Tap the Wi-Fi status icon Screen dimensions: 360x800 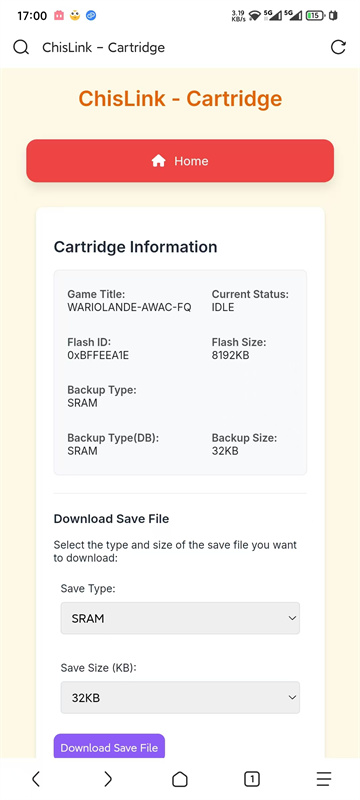coord(254,16)
